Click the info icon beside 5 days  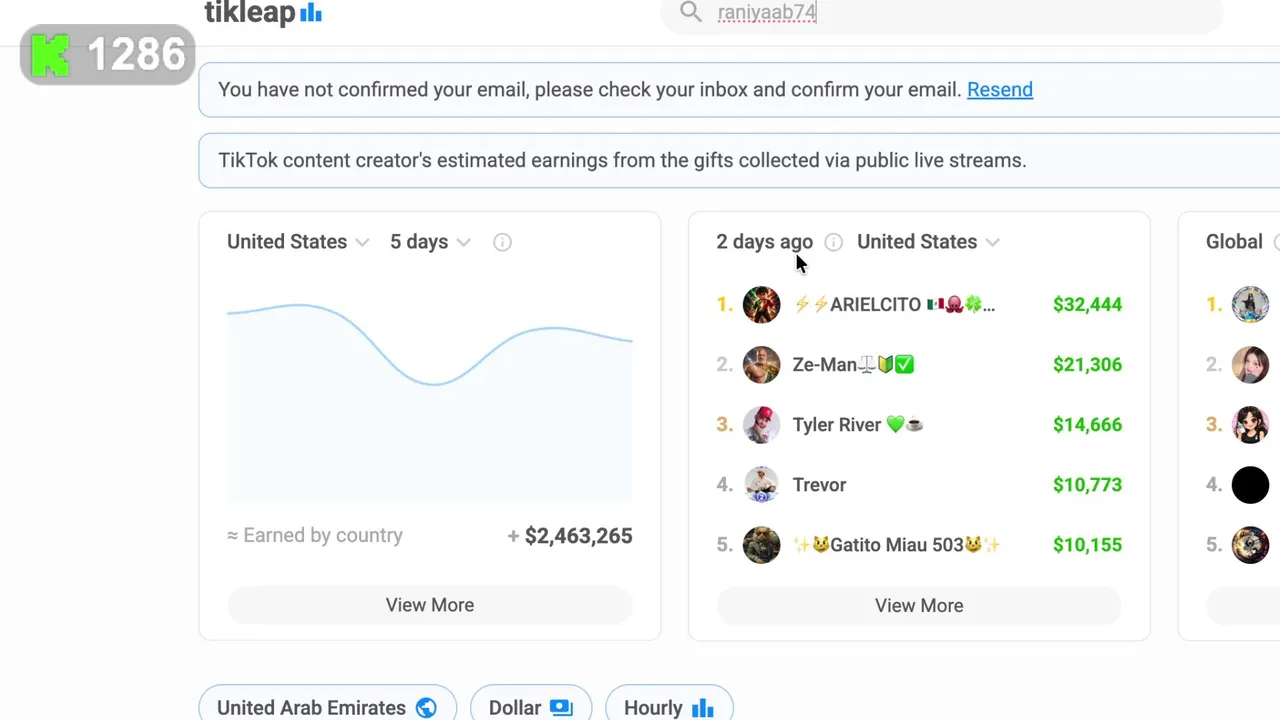point(502,242)
